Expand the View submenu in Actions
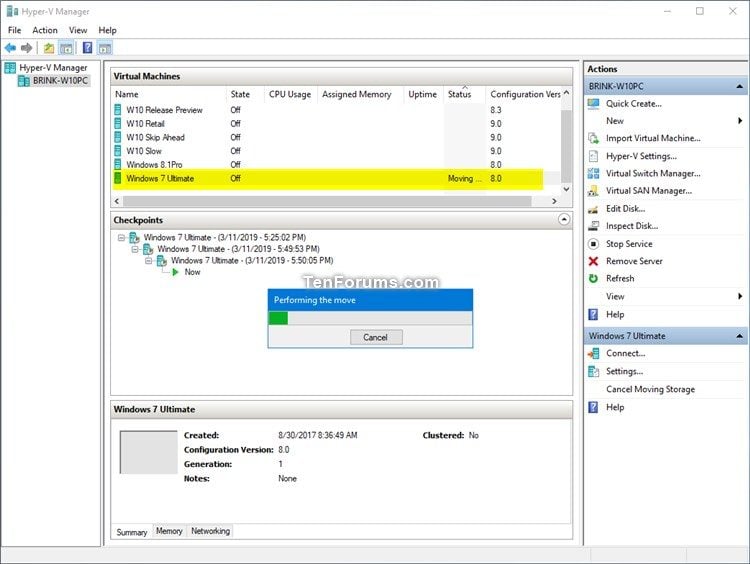The height and width of the screenshot is (564, 750). click(x=740, y=296)
